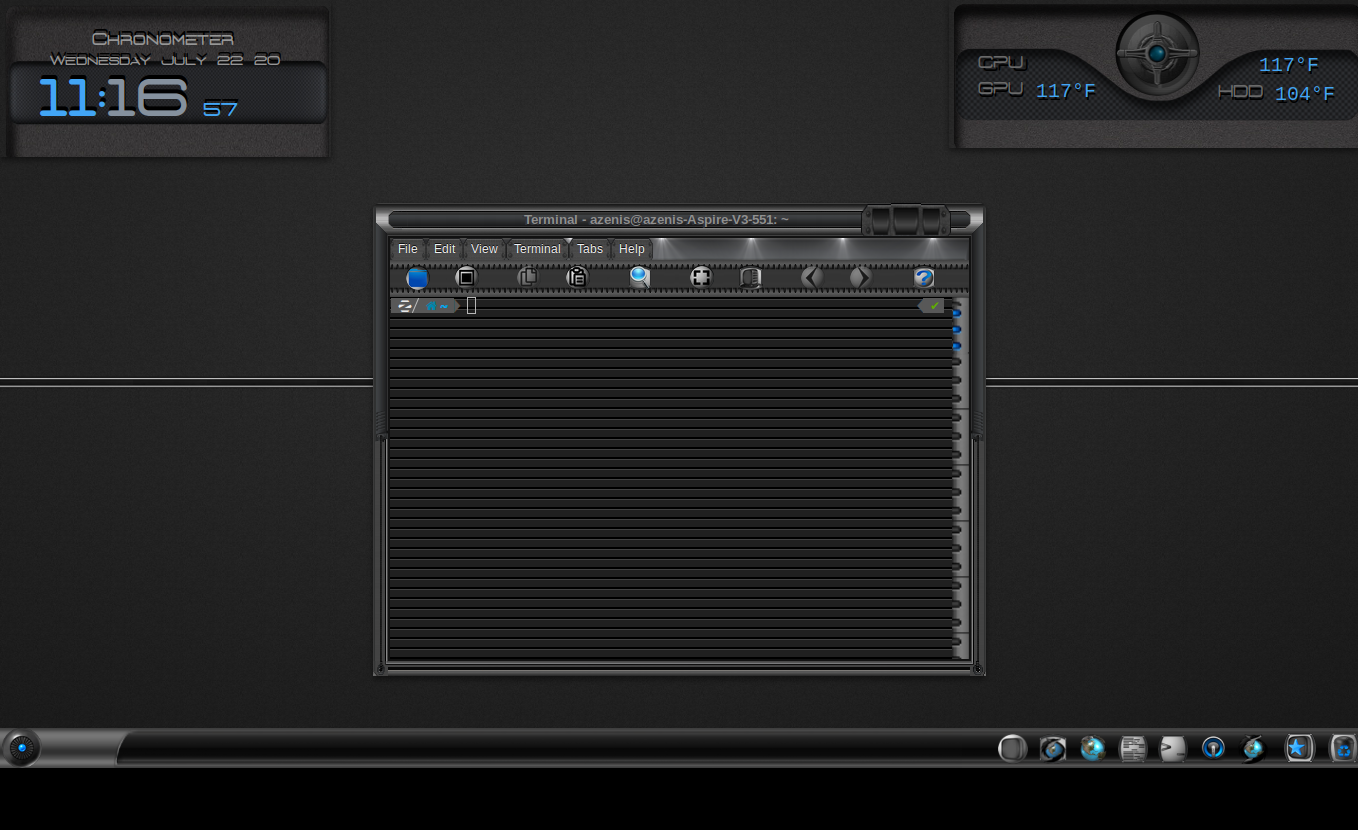Expand the Terminal menu
1358x830 pixels.
[537, 249]
